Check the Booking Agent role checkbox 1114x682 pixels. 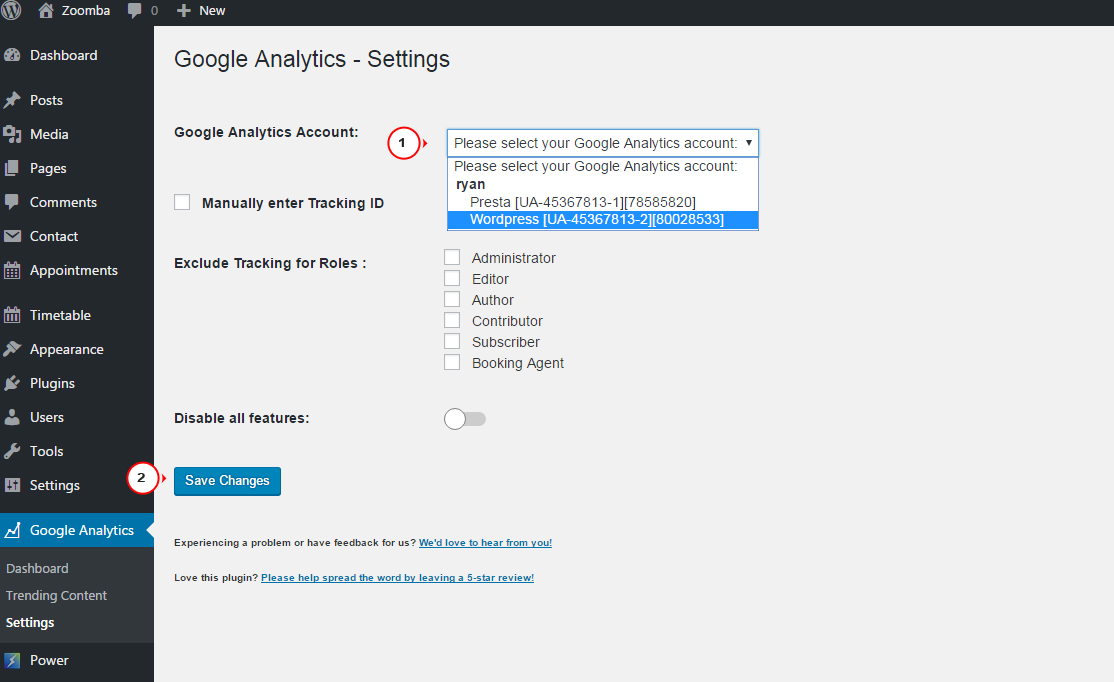pos(452,362)
